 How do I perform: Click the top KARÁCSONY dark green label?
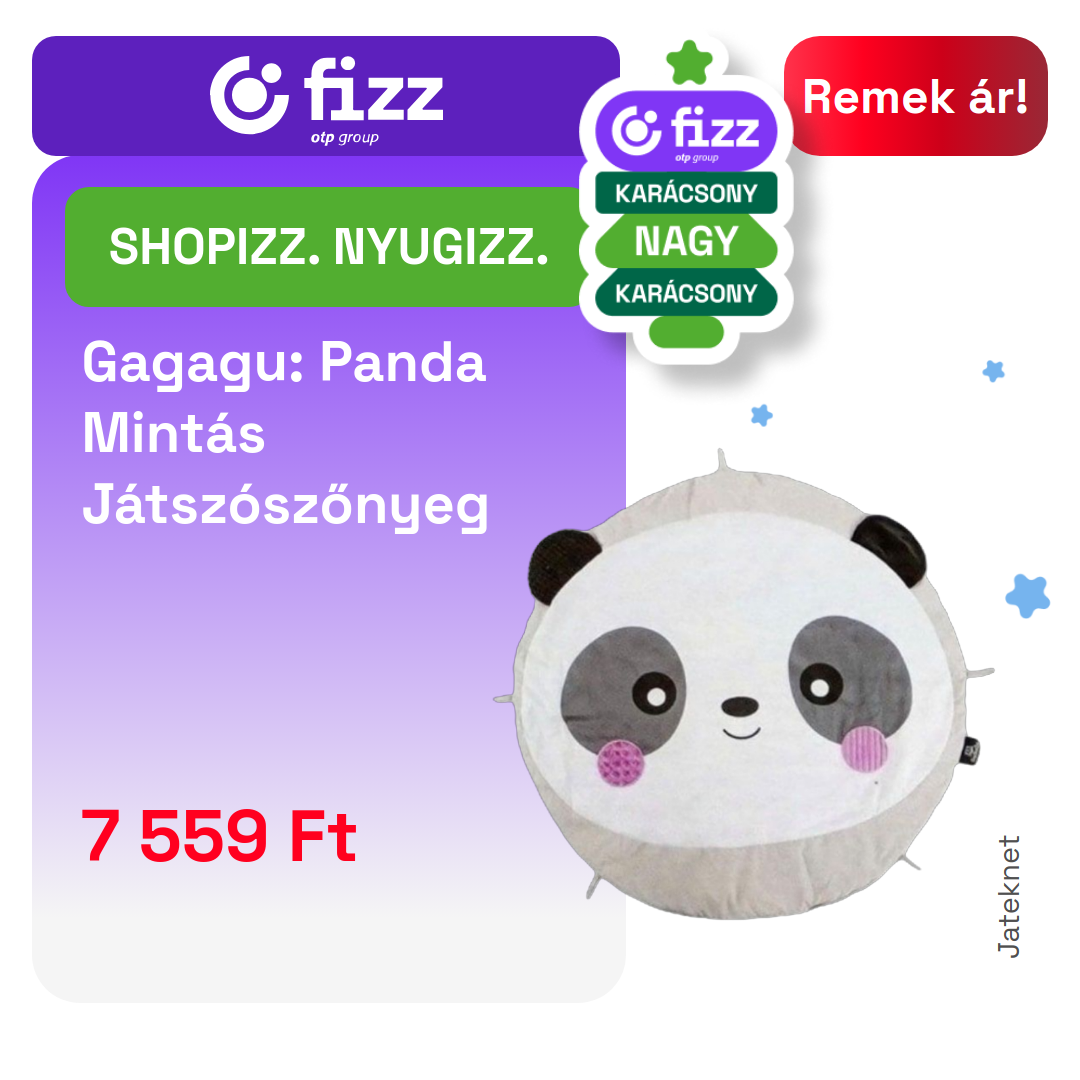[686, 194]
